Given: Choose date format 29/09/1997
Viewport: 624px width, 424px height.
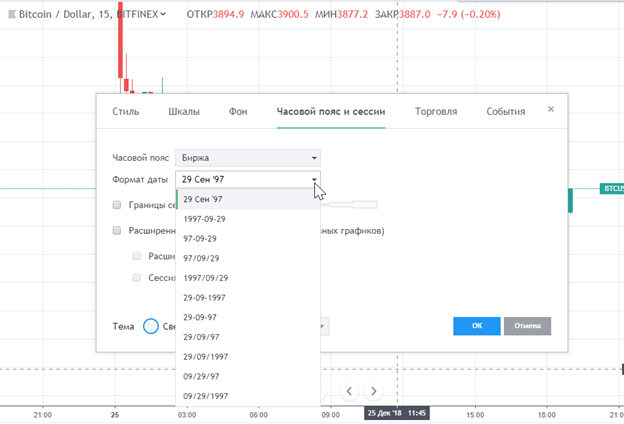Looking at the screenshot, I should coord(248,357).
